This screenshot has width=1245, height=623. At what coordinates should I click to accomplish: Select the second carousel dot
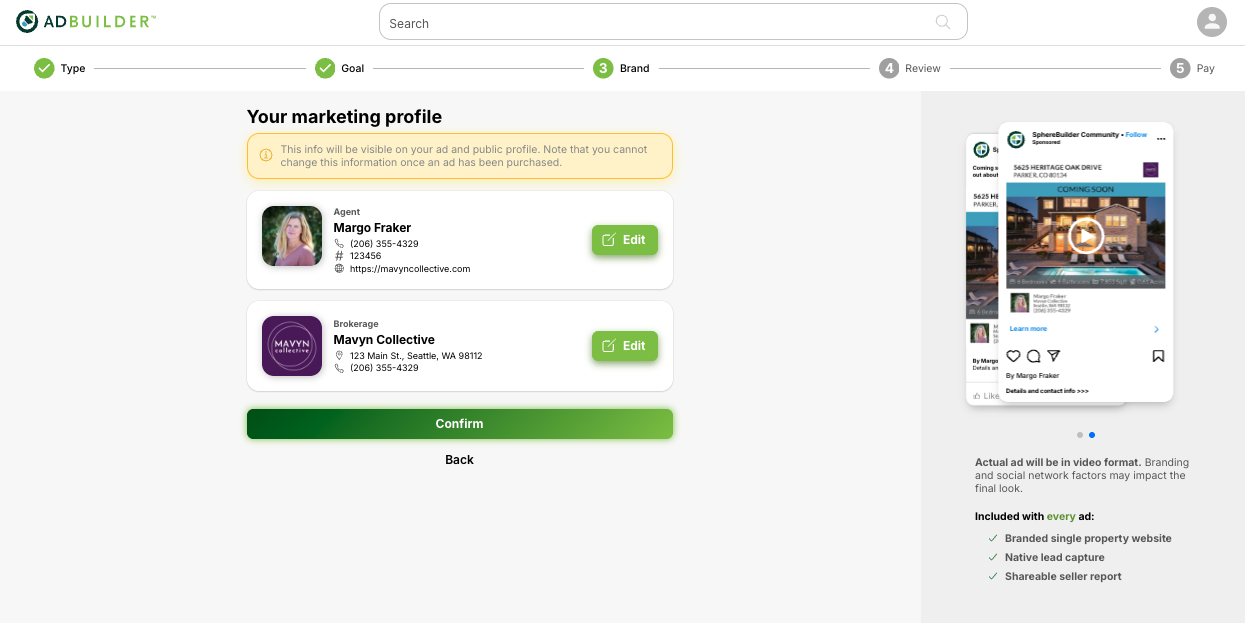pyautogui.click(x=1092, y=435)
